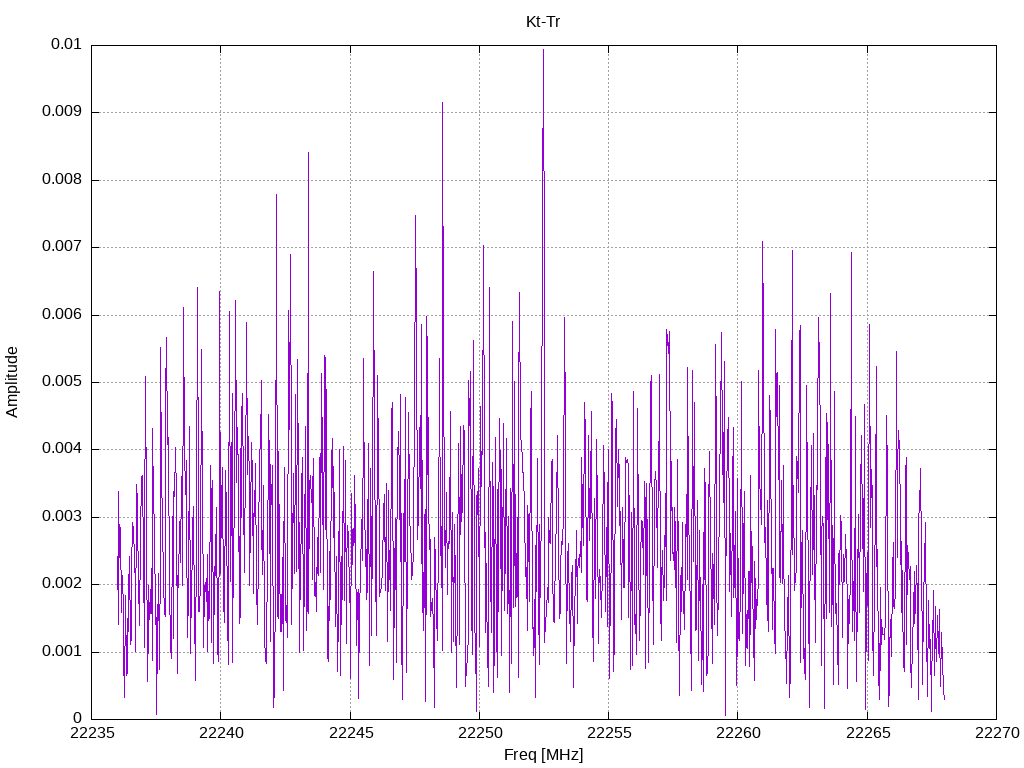Viewport: 1024px width, 768px height.
Task: Click x-axis tick label 22260
Action: 738,733
